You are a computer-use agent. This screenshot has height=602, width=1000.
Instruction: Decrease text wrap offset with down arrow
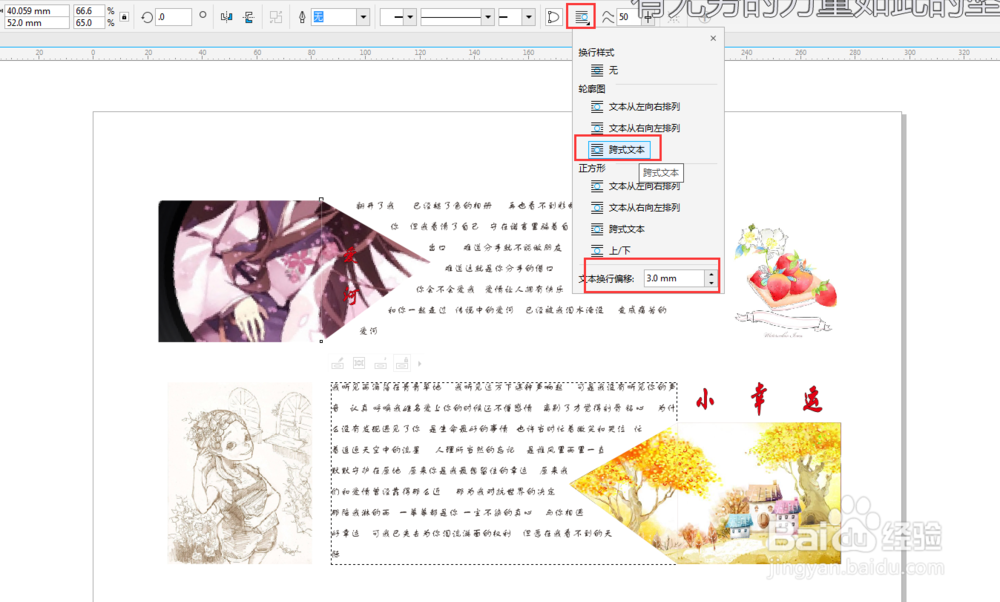711,282
